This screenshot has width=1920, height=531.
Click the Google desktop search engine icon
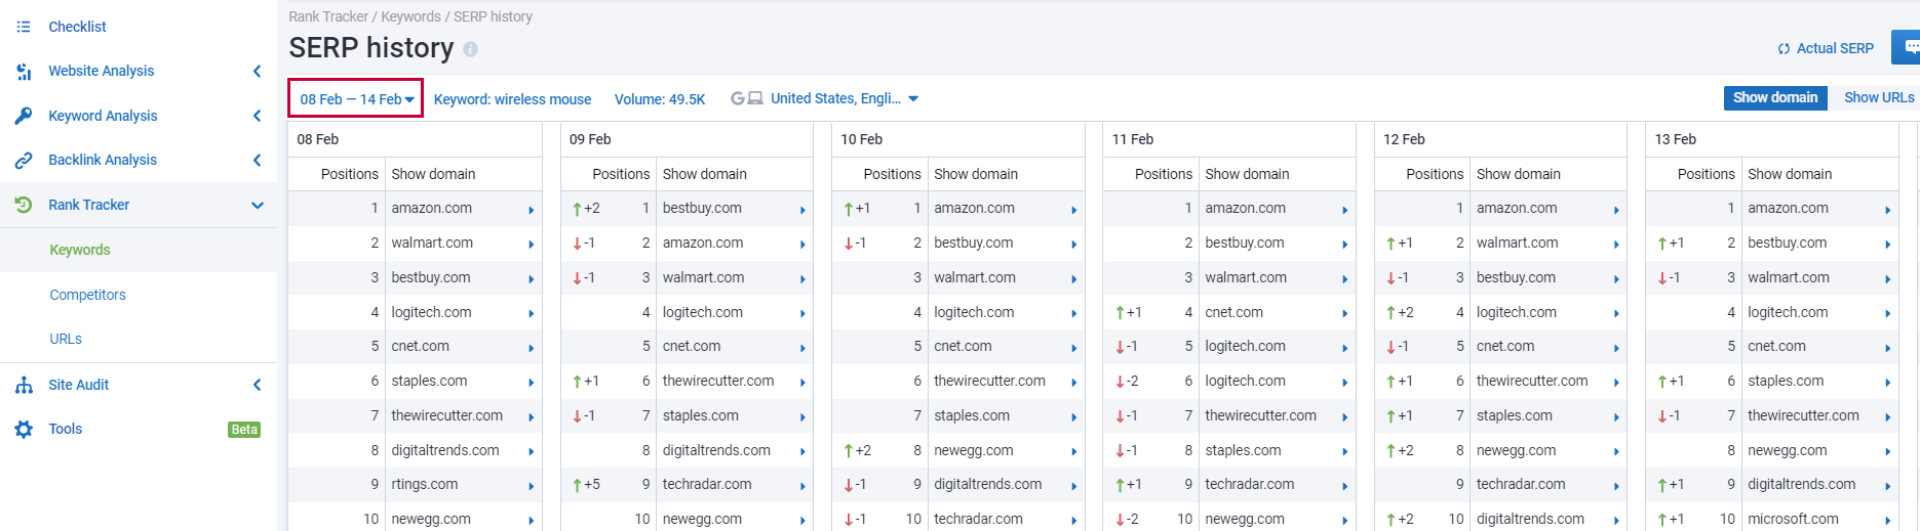click(746, 99)
